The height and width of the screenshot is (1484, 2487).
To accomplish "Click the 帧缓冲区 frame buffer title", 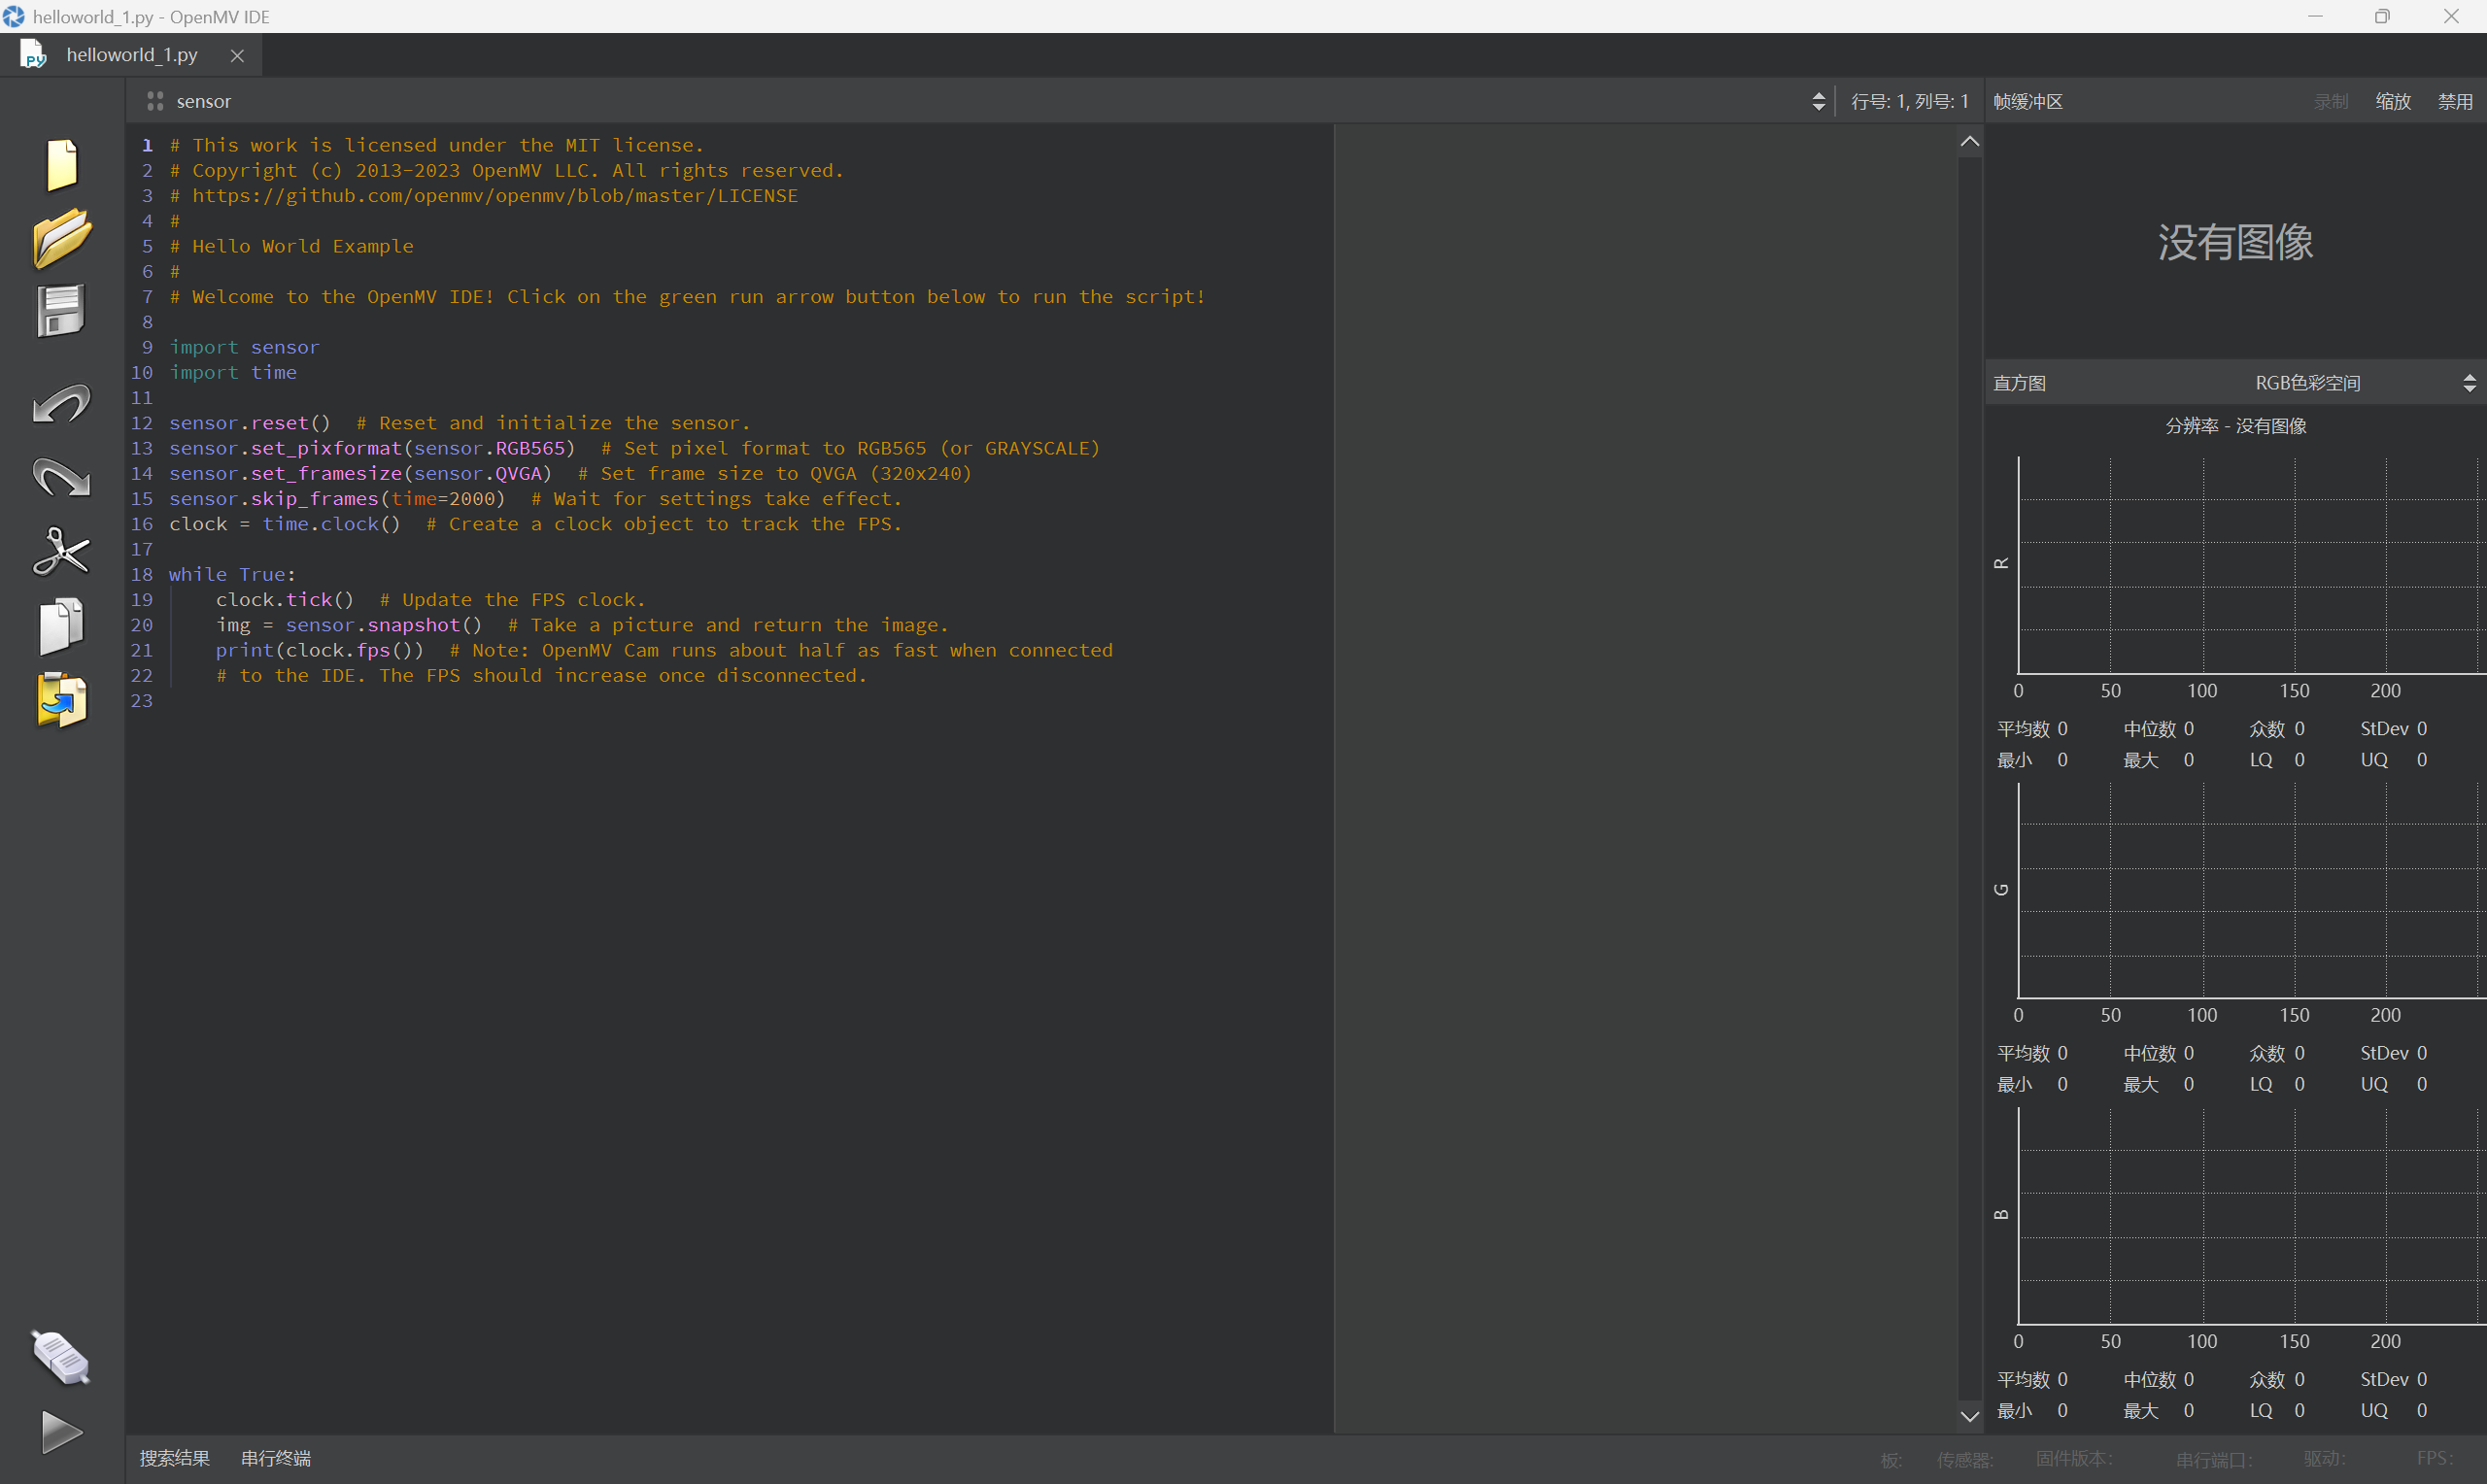I will 2028,101.
